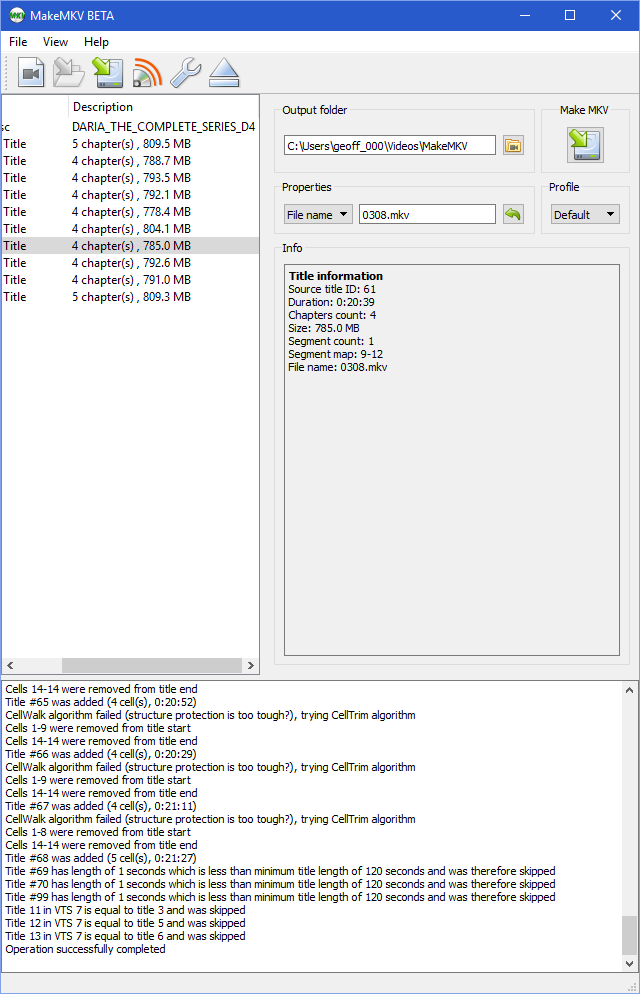
Task: Browse for output folder via folder icon
Action: (513, 145)
